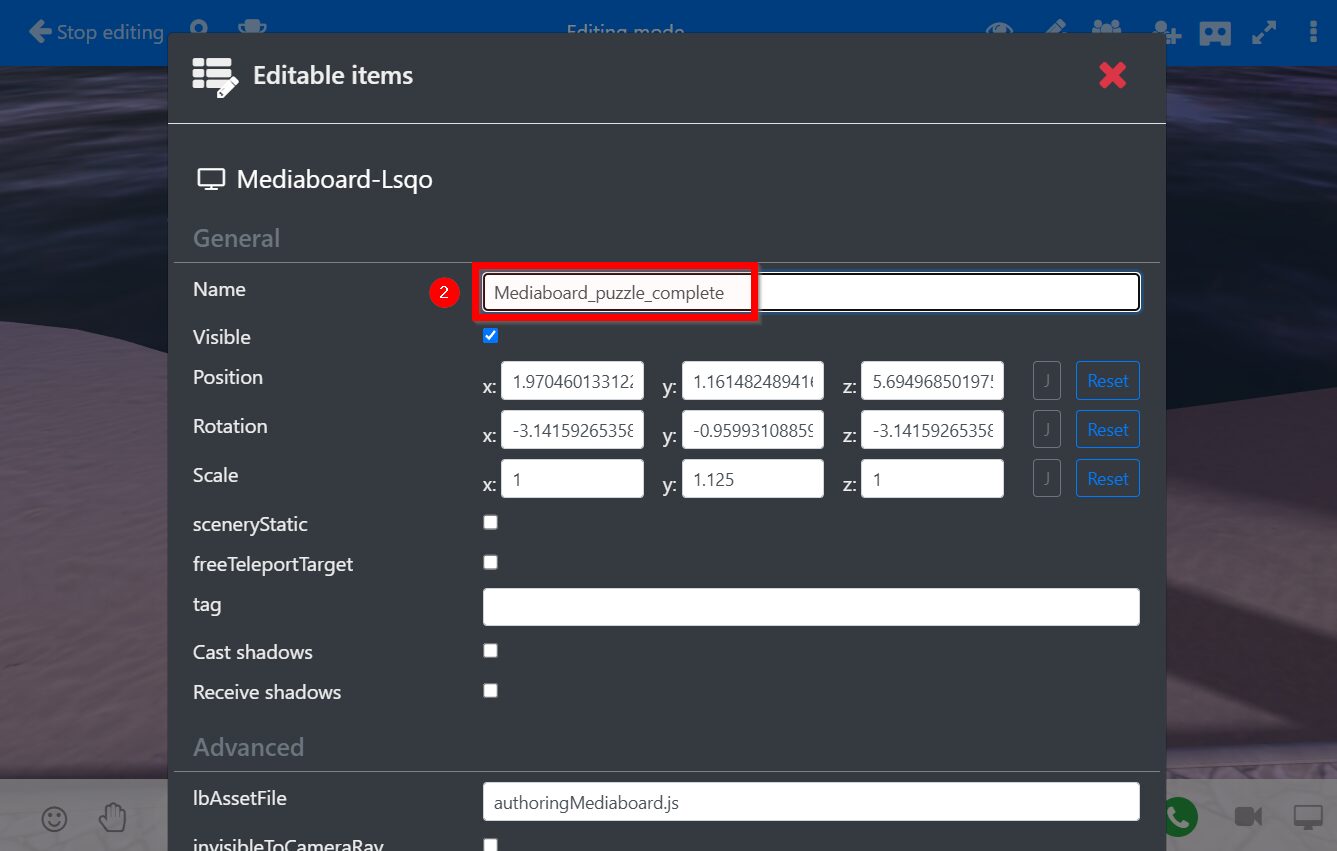
Task: Uncheck the Visible checkbox
Action: (490, 336)
